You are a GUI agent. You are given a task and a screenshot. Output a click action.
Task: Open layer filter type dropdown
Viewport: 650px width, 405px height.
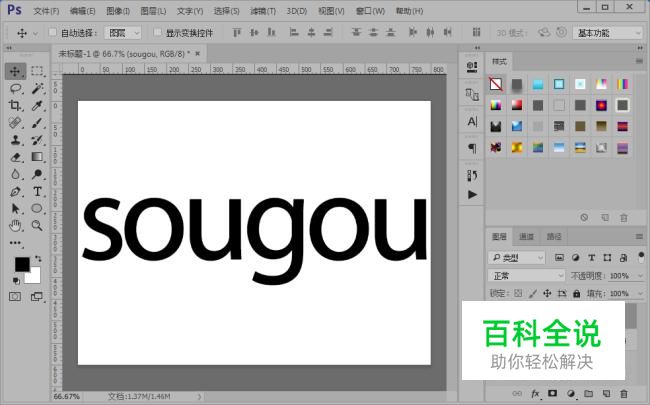click(517, 258)
